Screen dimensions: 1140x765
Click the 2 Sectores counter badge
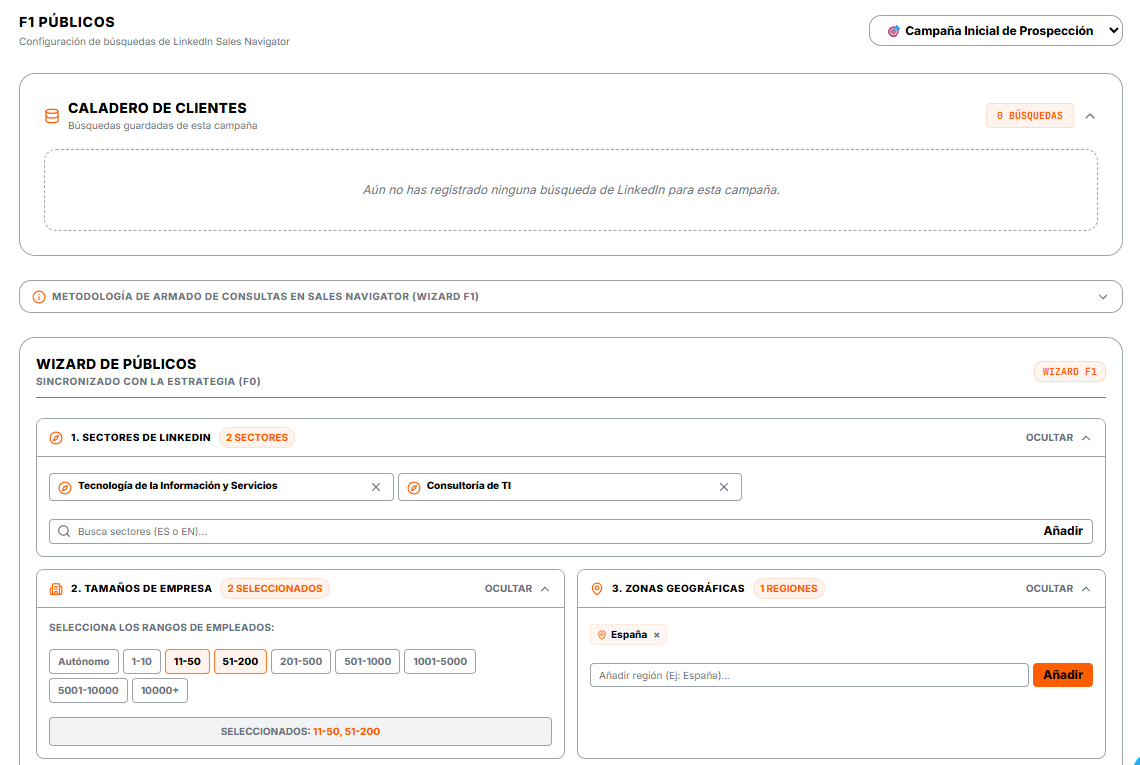(x=257, y=438)
